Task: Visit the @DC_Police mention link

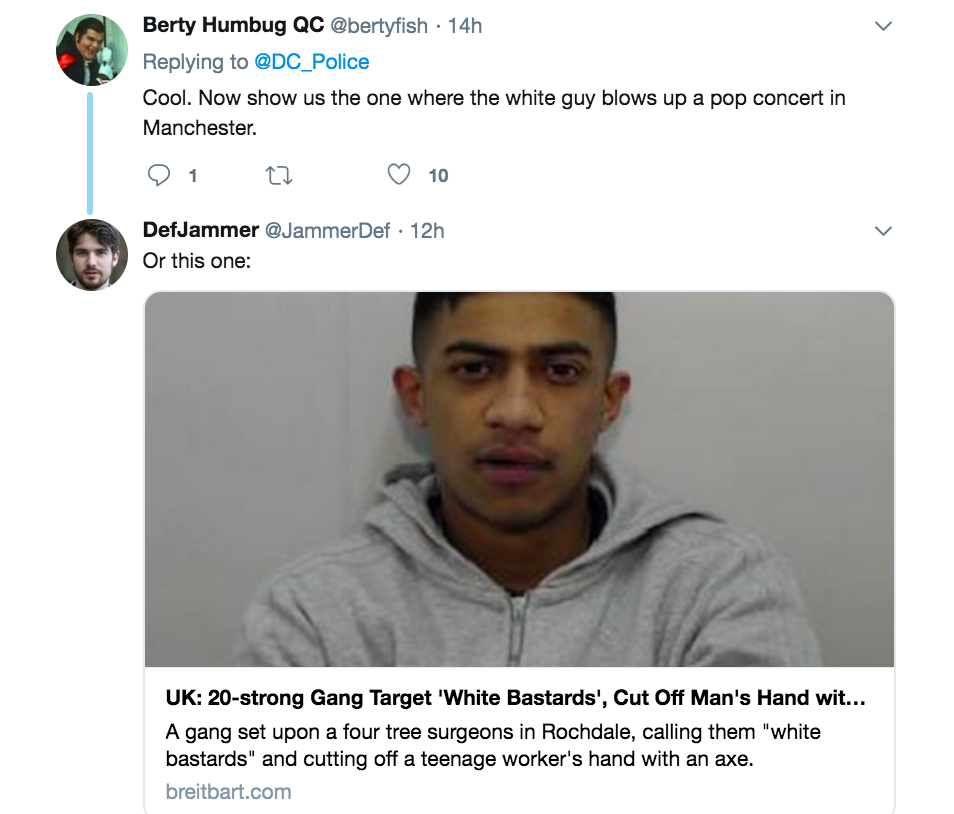Action: coord(311,62)
